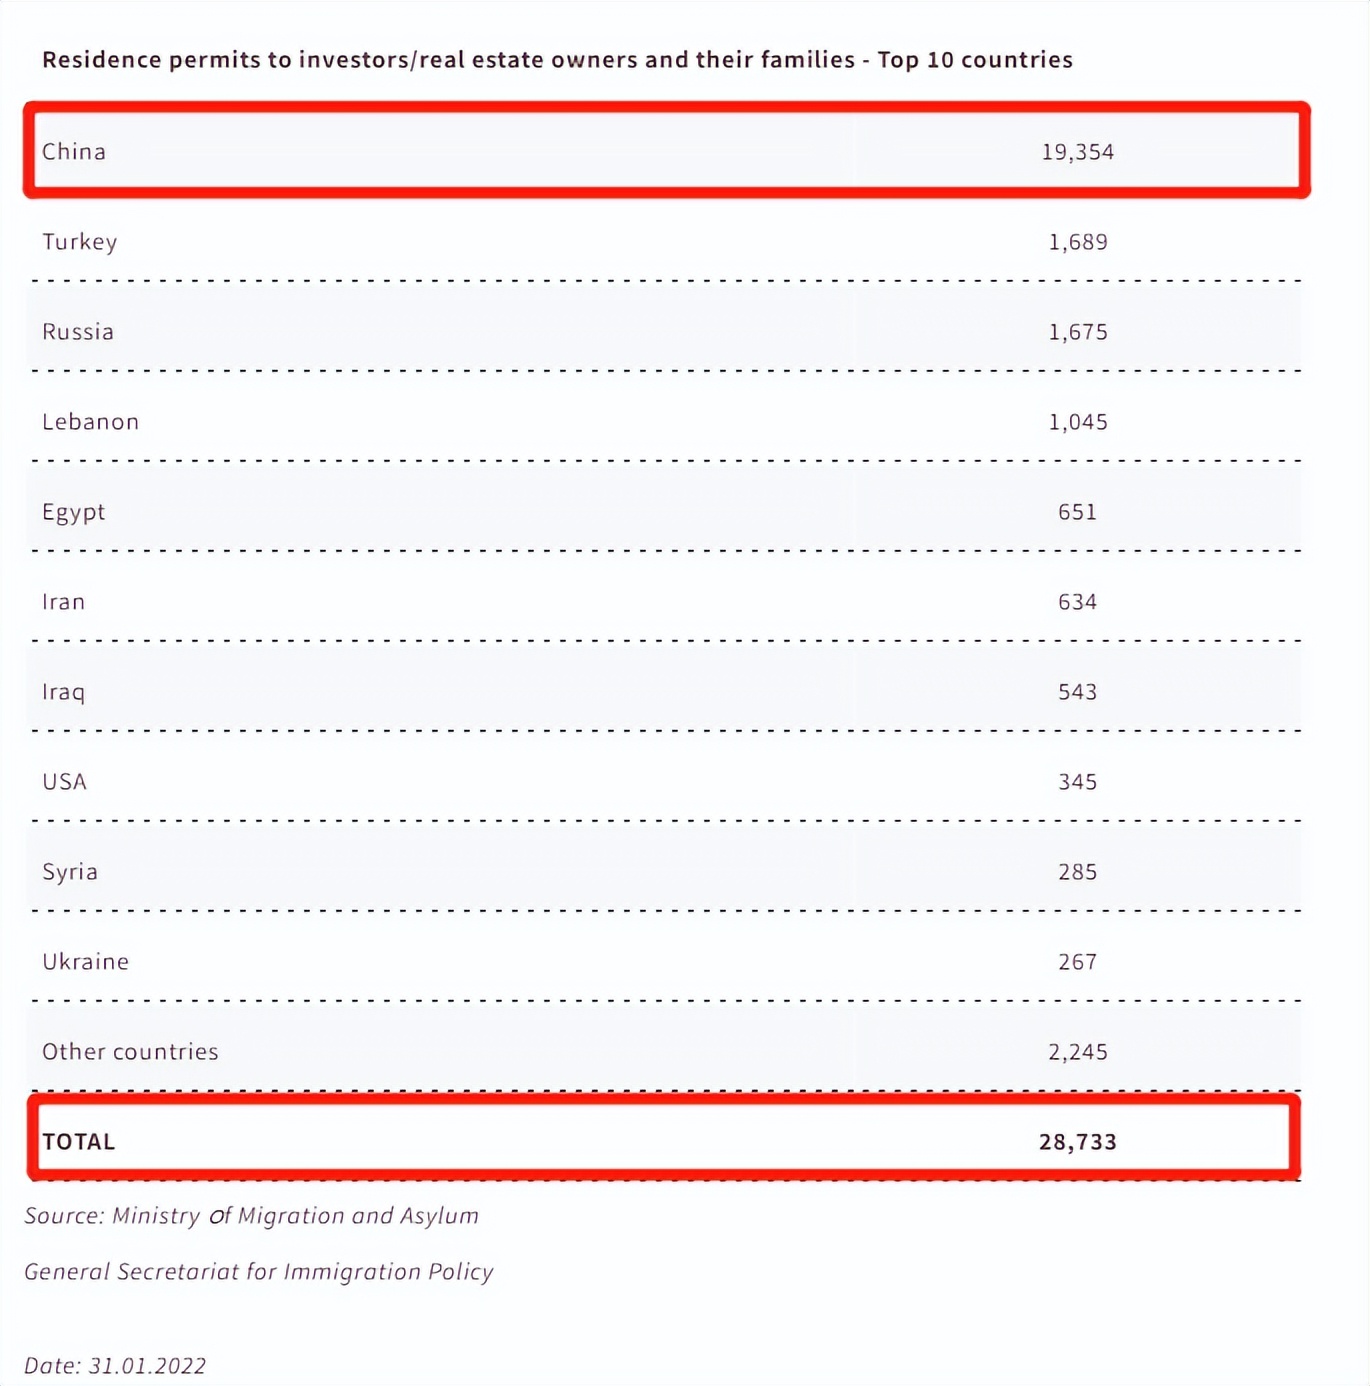Select Russia's 1,675 figure
Viewport: 1370px width, 1386px height.
pyautogui.click(x=1077, y=332)
